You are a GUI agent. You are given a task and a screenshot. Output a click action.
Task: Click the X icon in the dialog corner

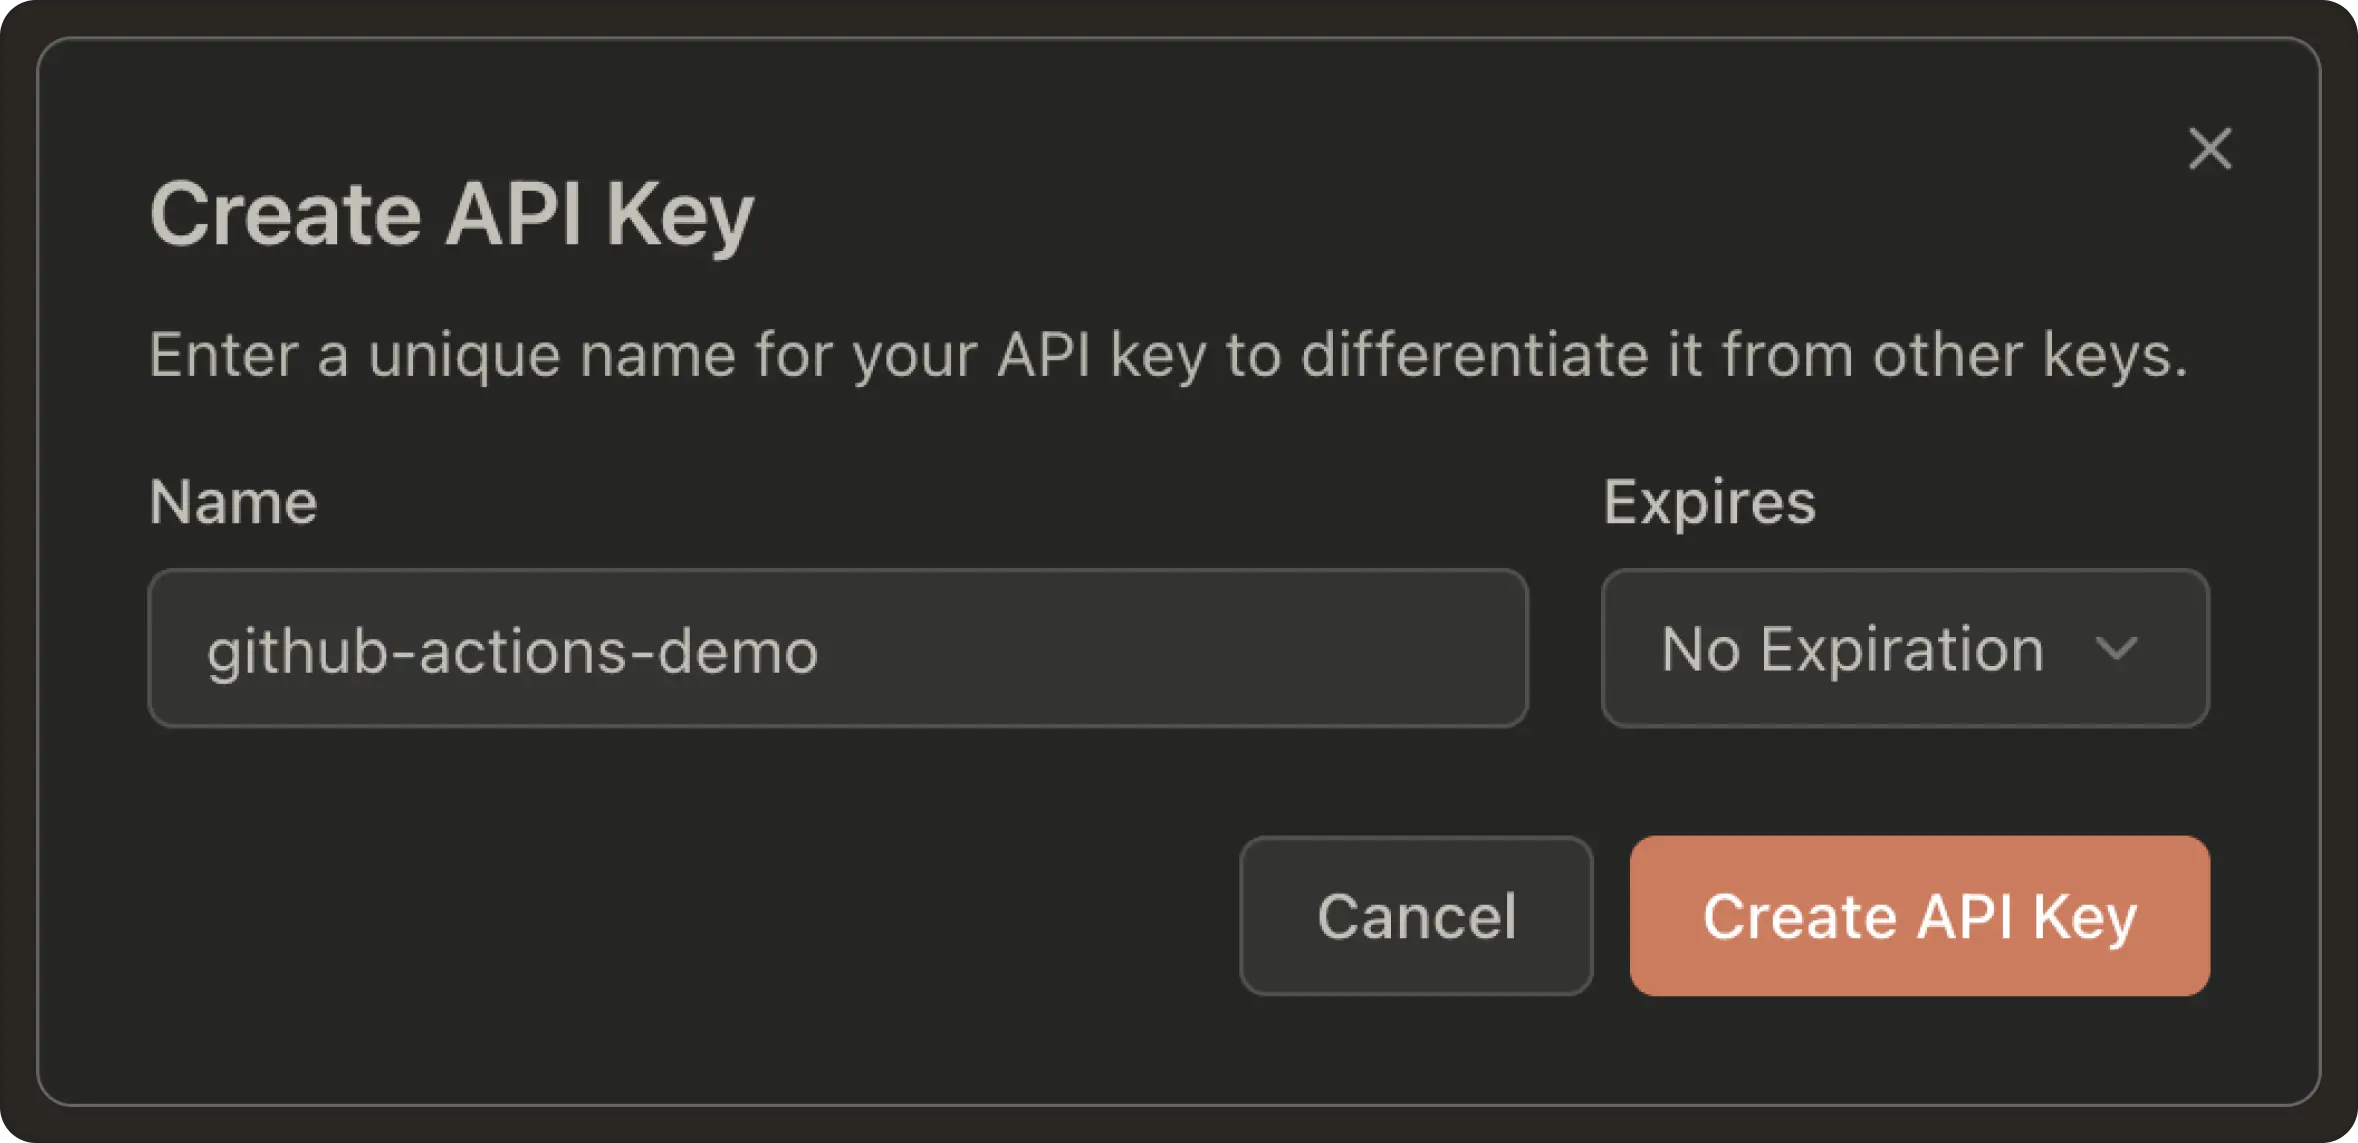[x=2209, y=149]
